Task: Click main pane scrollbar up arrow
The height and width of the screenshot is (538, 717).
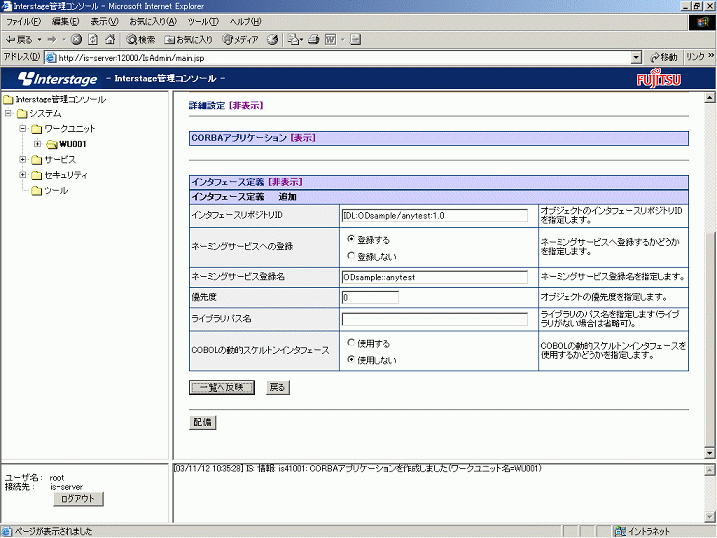Action: tap(709, 97)
